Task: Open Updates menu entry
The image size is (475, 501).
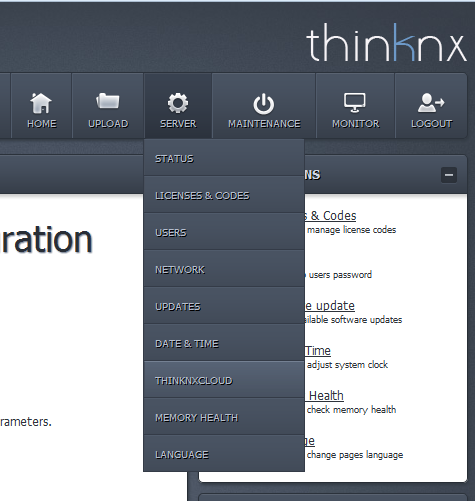Action: point(224,306)
